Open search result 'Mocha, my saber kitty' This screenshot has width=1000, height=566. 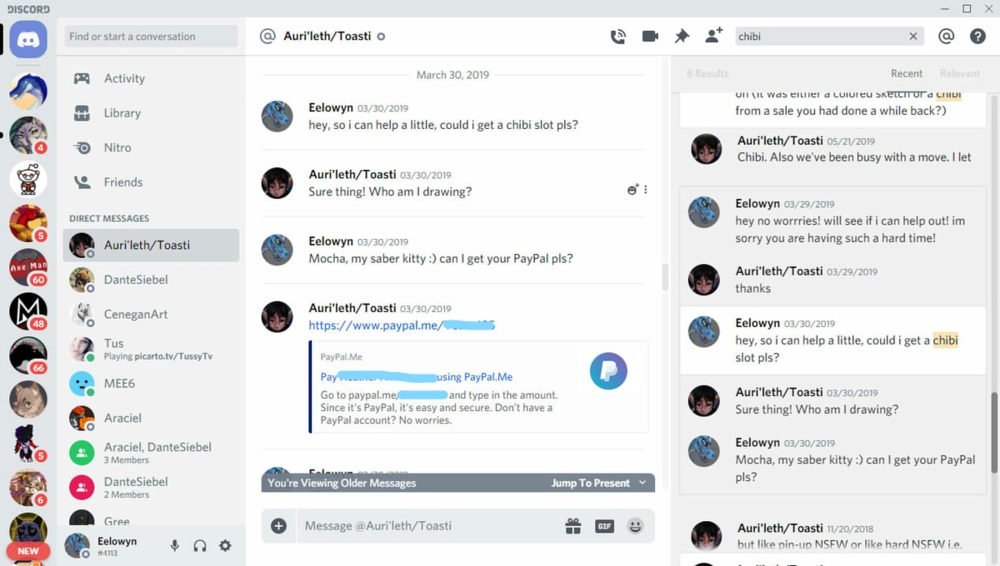(833, 459)
